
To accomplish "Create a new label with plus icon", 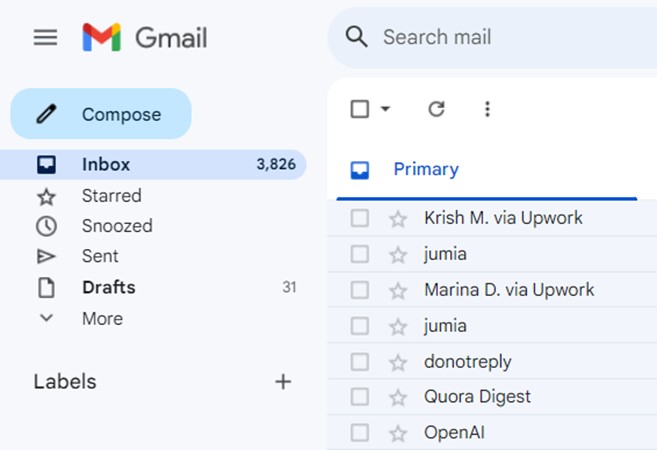I will point(283,381).
